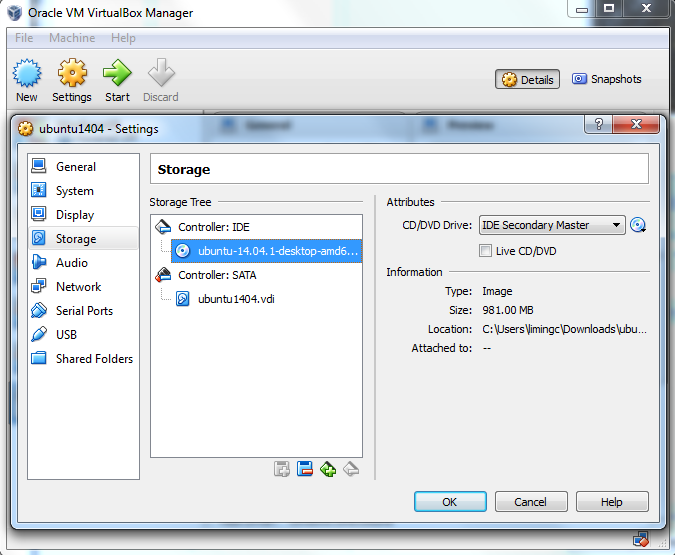675x555 pixels.
Task: Click the Location path text C:\Users\limingc\Downloads
Action: pyautogui.click(x=564, y=329)
